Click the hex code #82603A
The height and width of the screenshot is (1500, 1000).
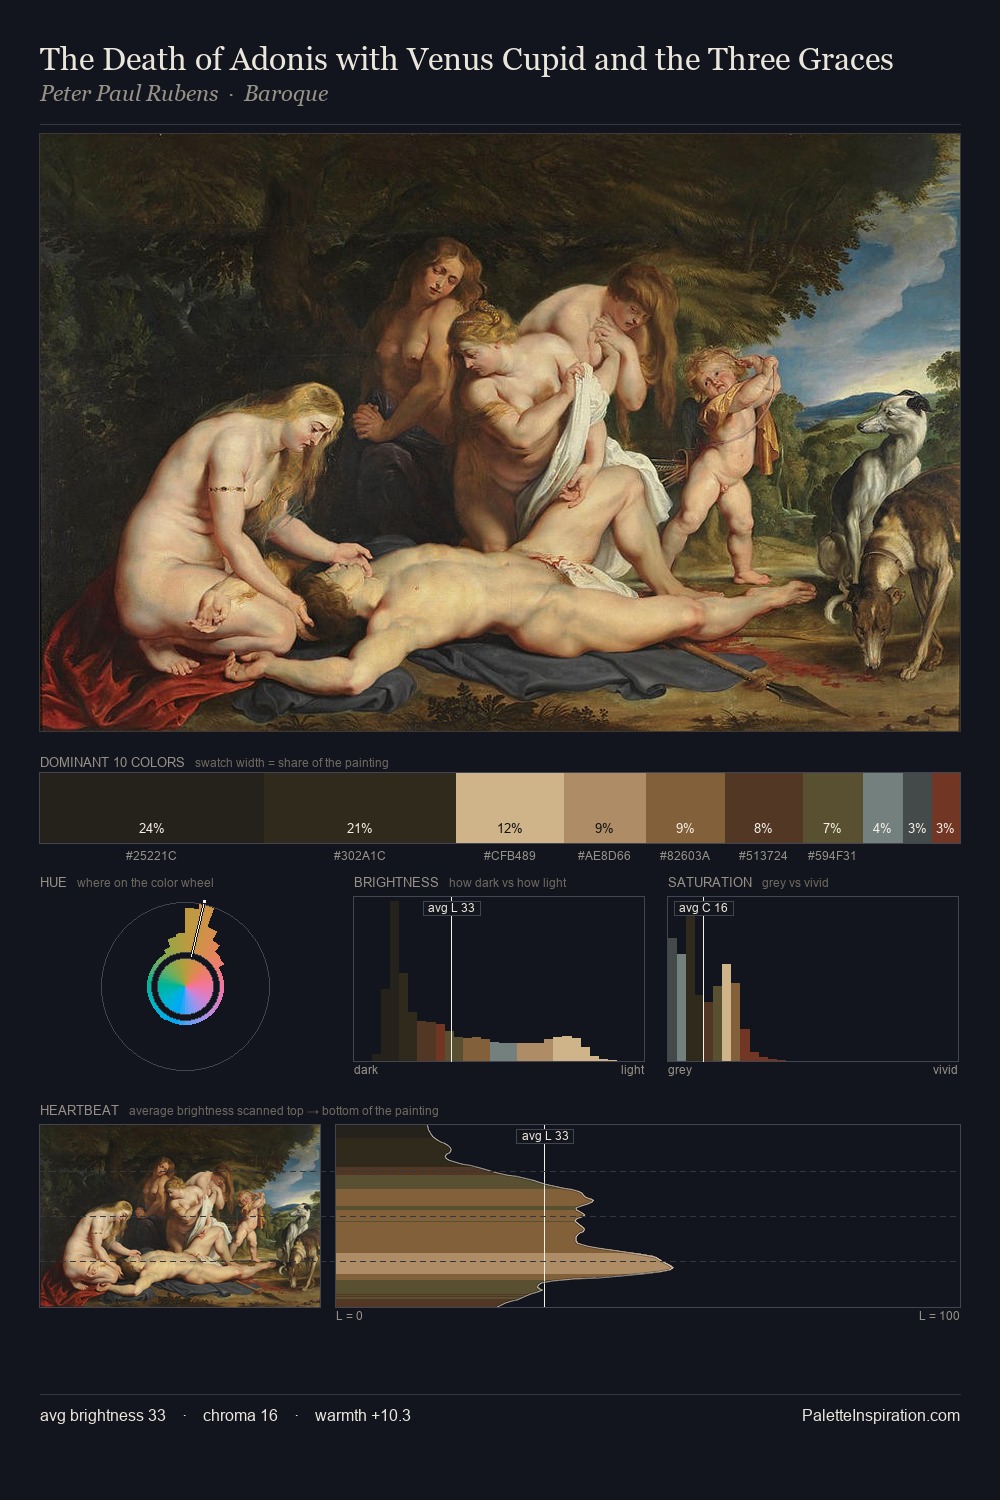685,856
